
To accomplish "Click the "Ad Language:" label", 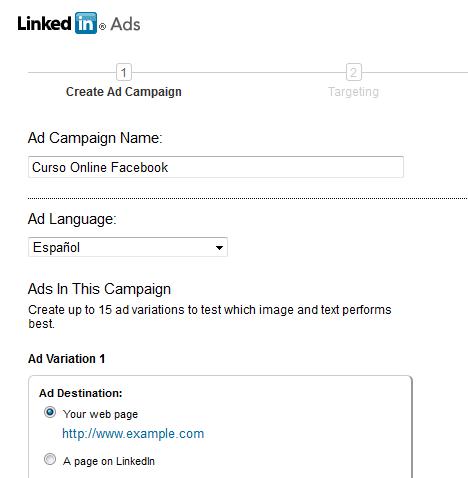I will 72,219.
